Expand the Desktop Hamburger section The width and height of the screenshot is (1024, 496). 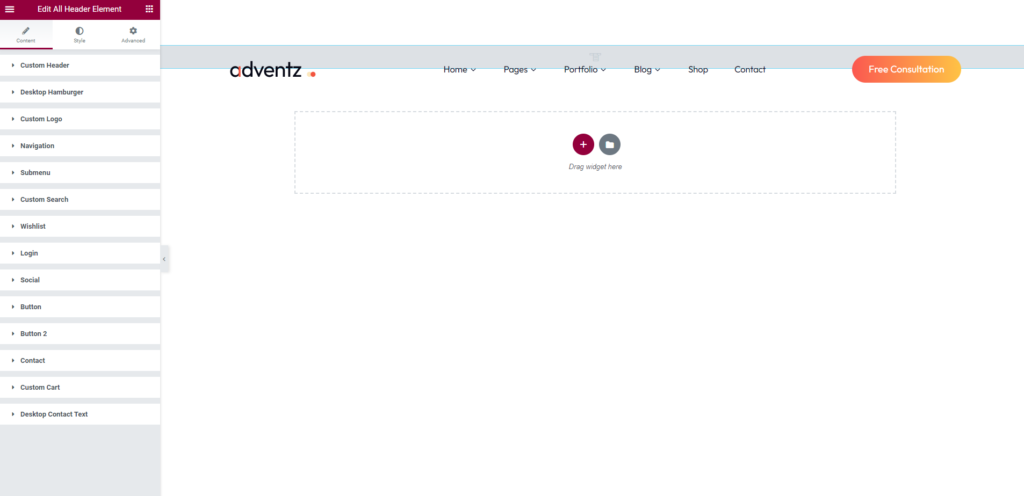tap(52, 92)
